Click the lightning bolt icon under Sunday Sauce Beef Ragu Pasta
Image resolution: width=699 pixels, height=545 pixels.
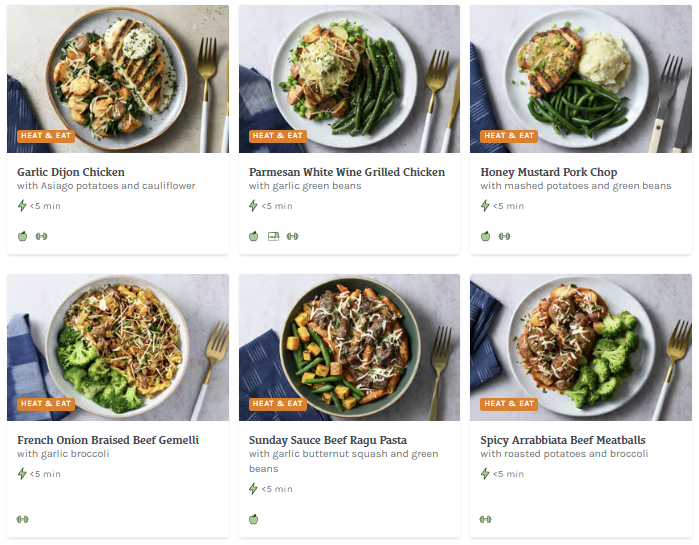(x=254, y=489)
